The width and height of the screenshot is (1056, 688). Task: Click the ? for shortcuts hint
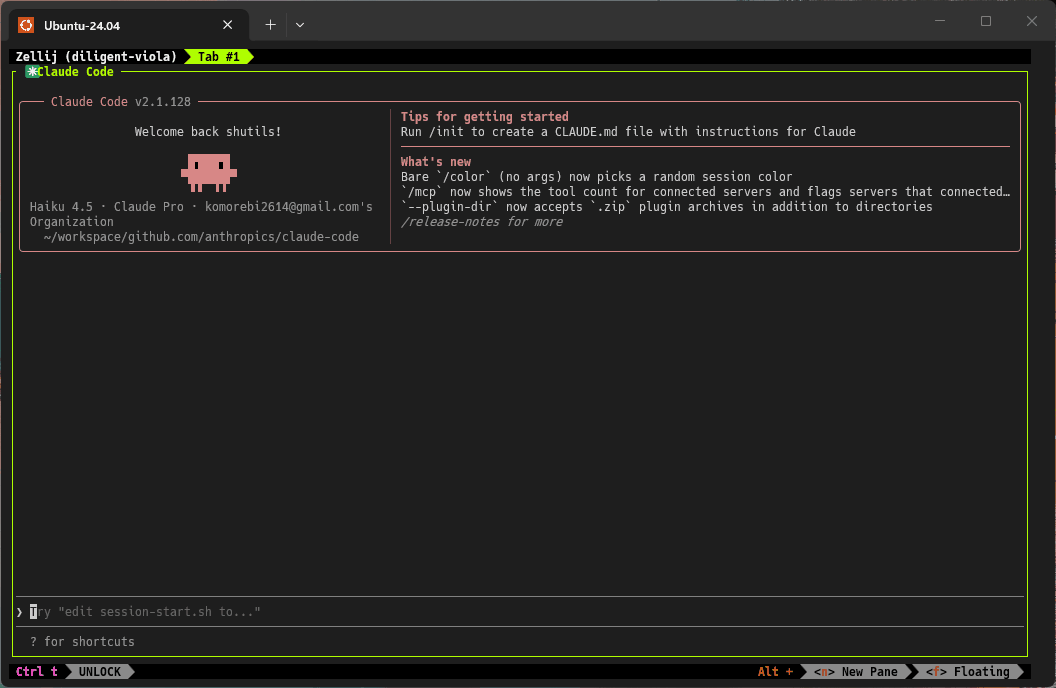[82, 642]
